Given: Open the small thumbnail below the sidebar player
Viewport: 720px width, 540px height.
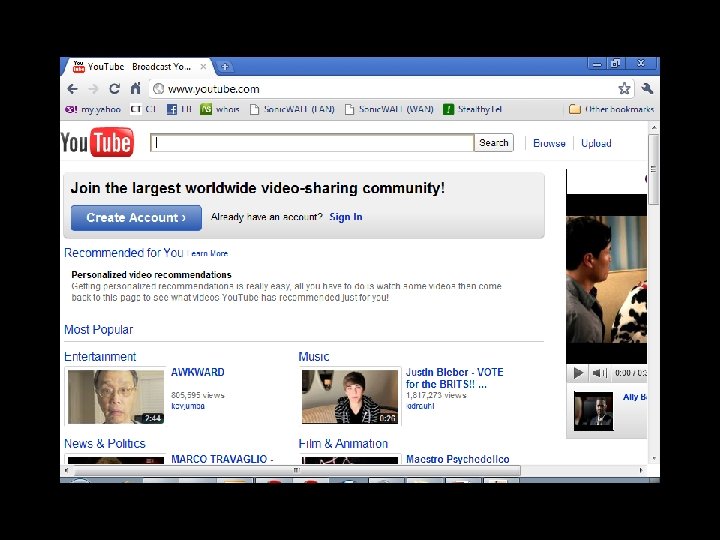Looking at the screenshot, I should (x=593, y=411).
